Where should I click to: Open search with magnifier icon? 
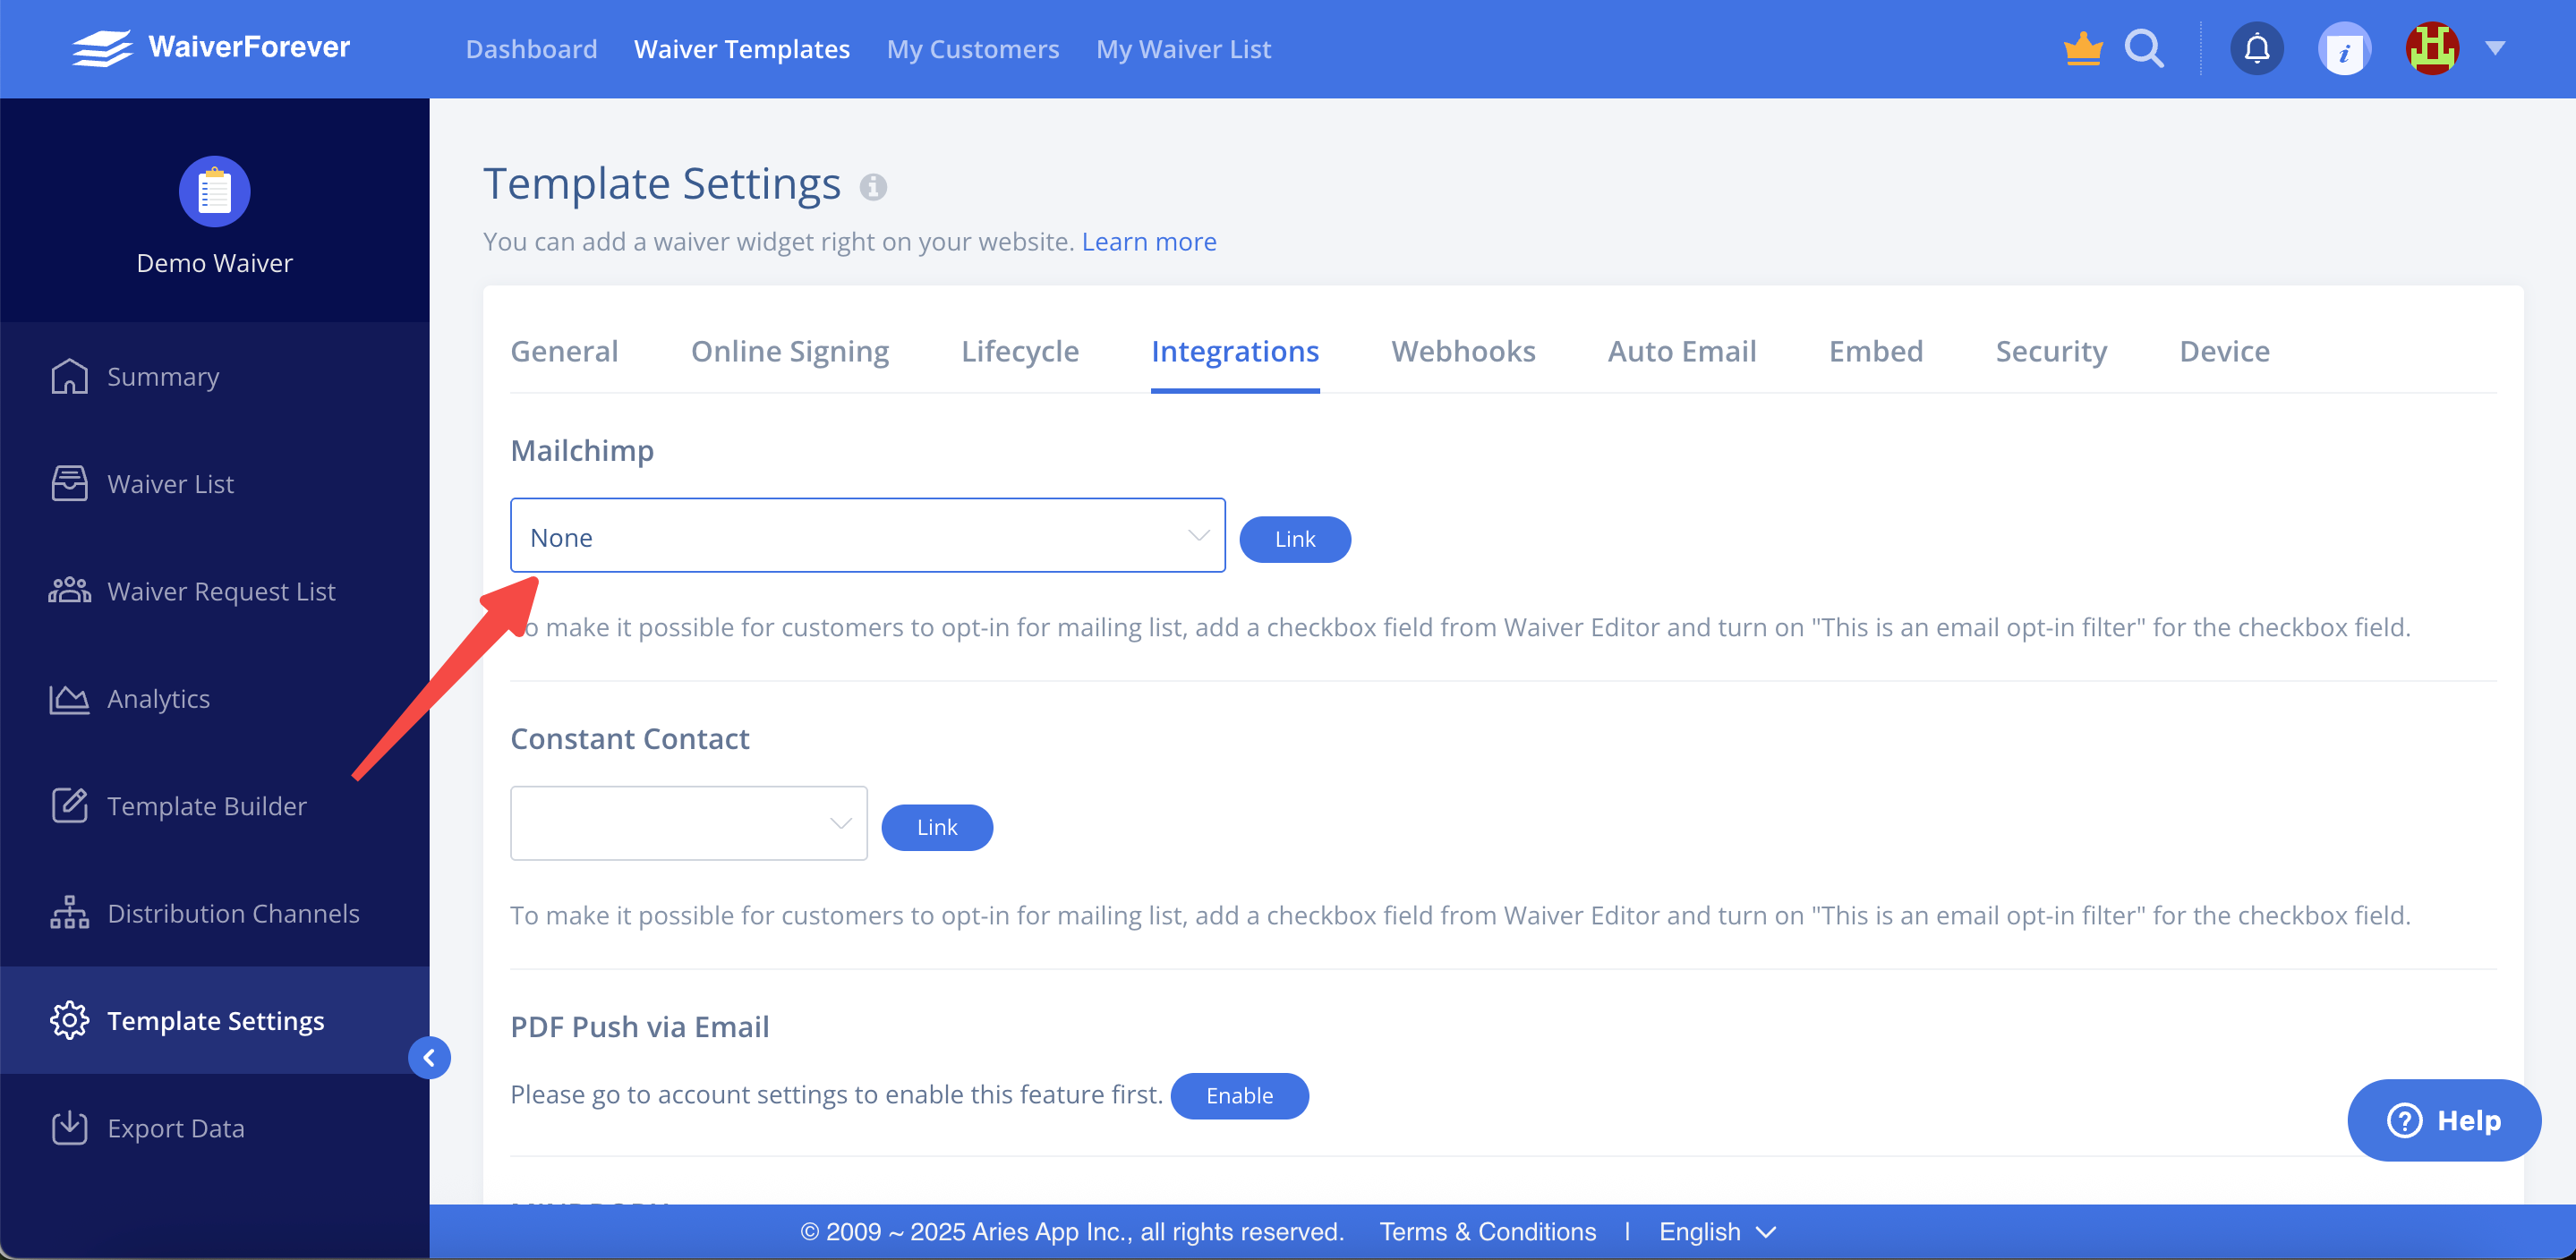2144,48
